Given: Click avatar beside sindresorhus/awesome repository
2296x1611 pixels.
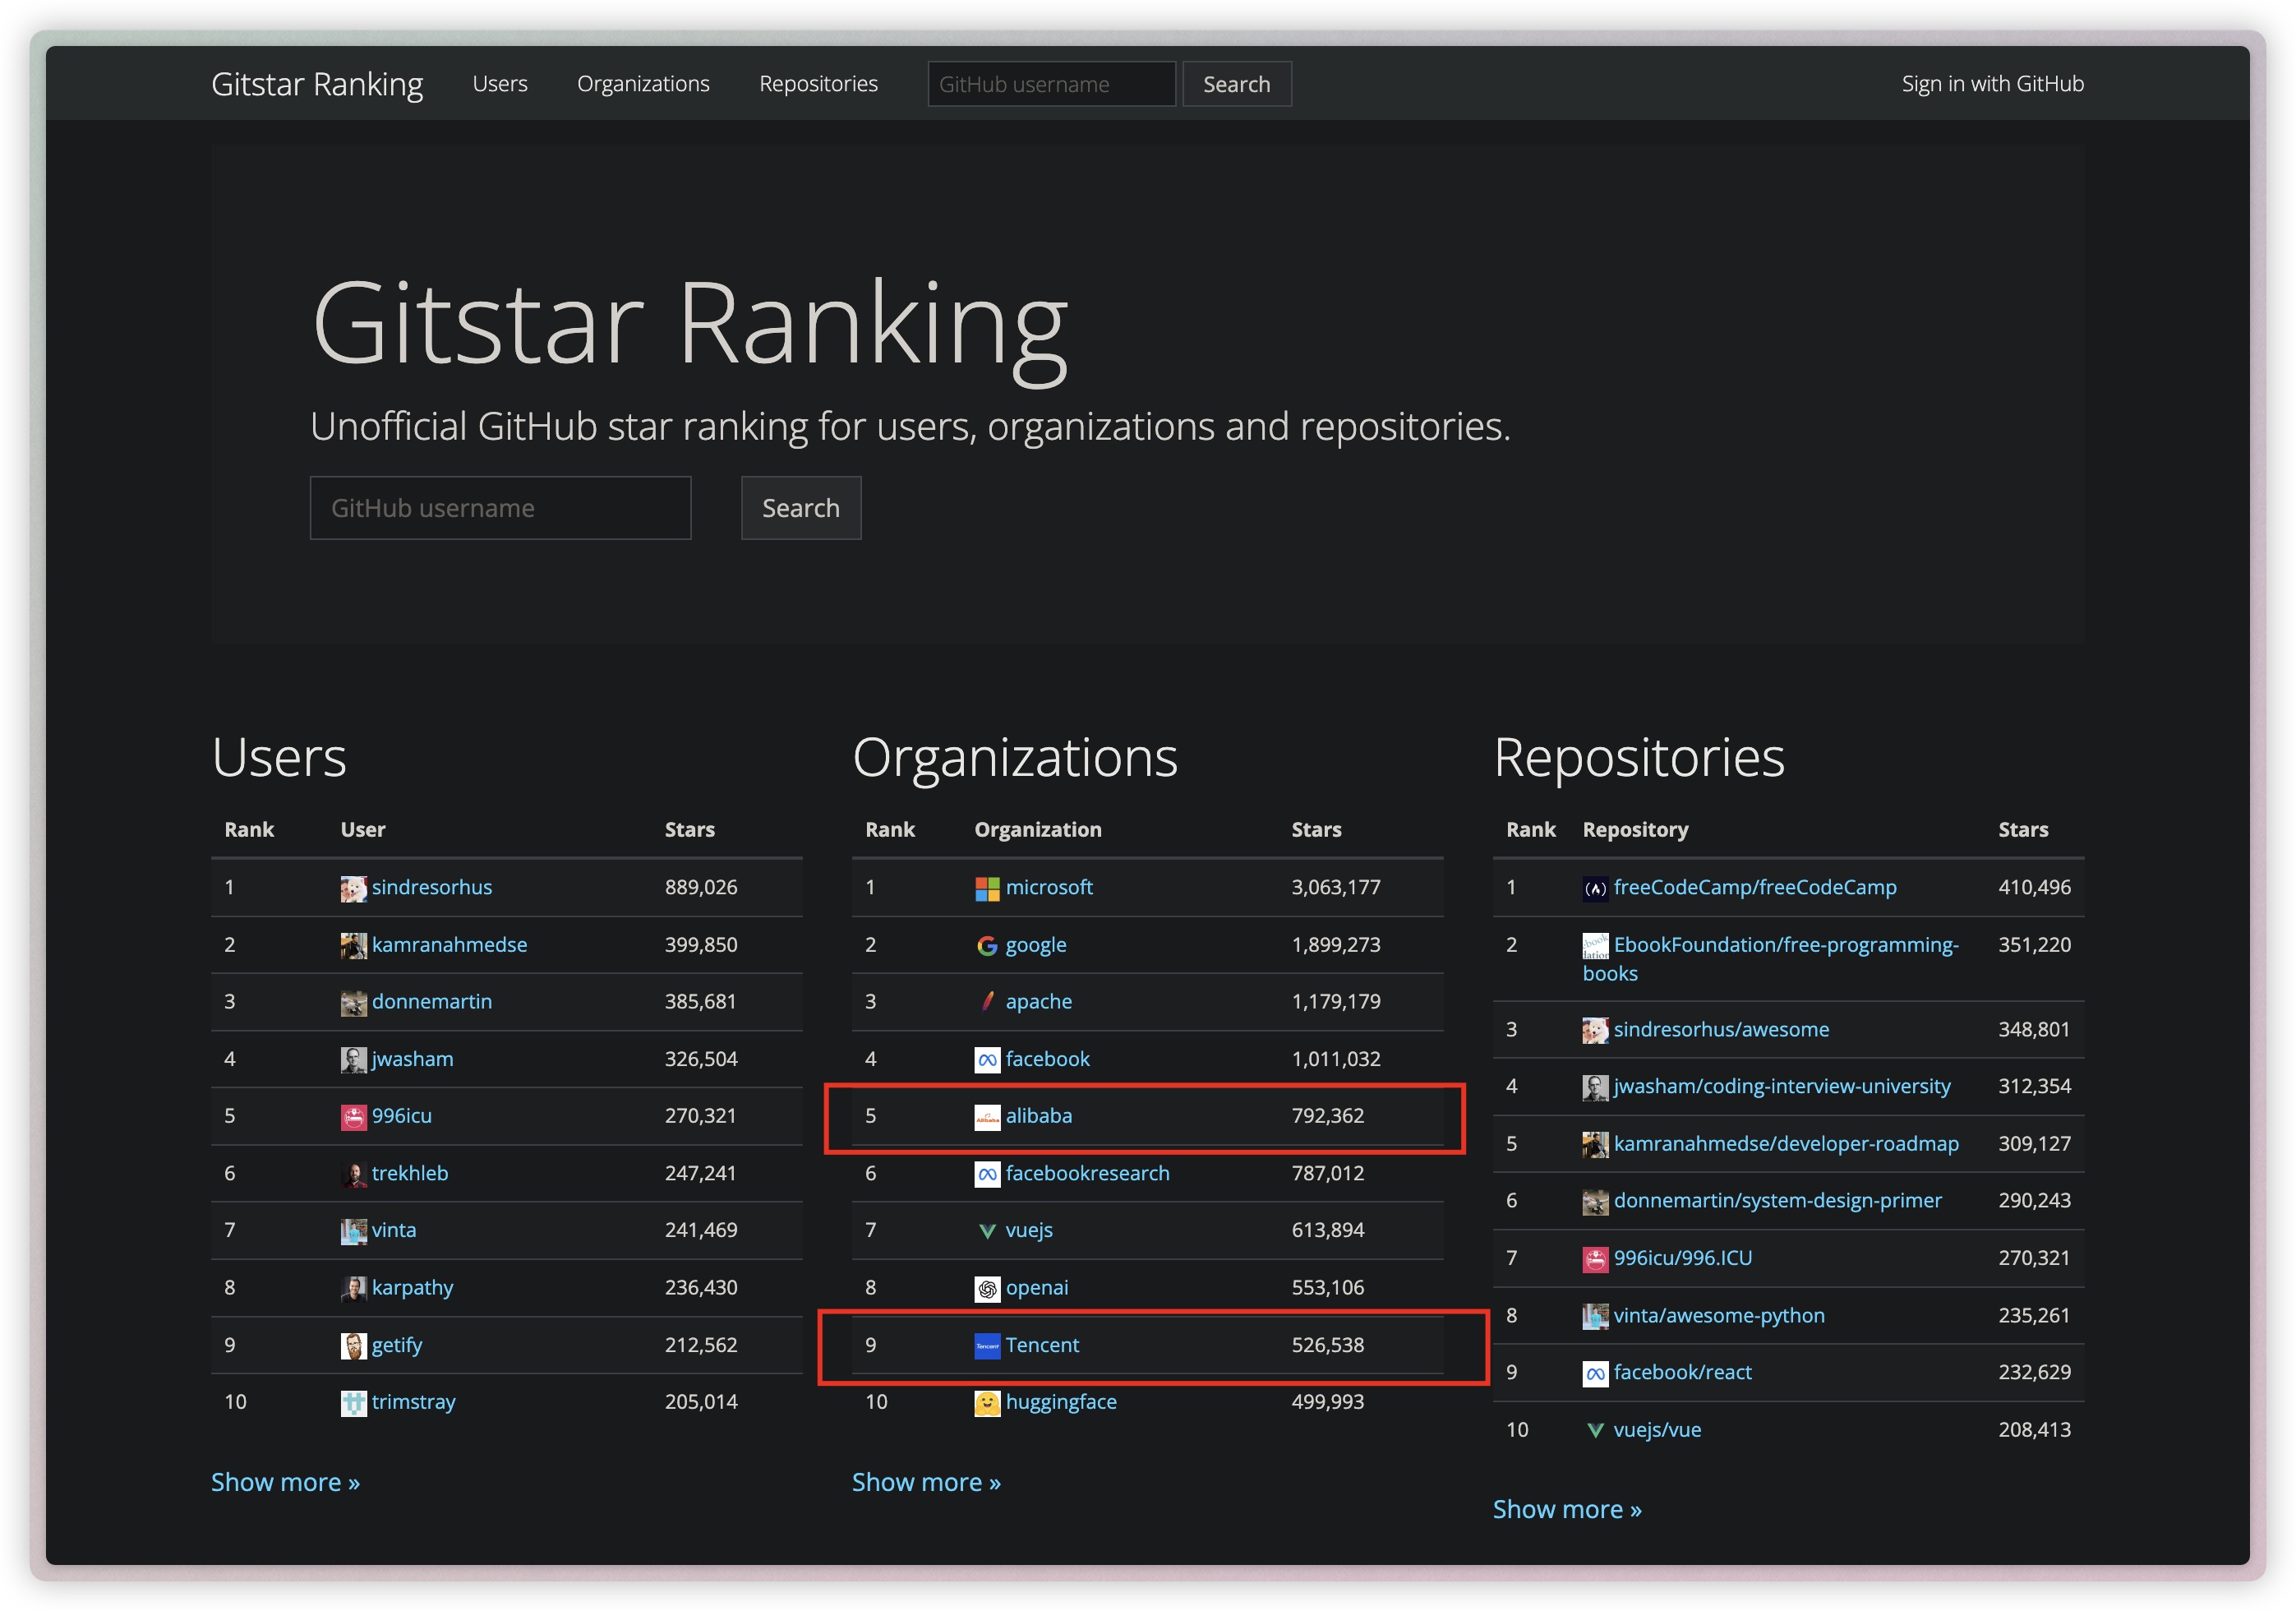Looking at the screenshot, I should (1595, 1030).
